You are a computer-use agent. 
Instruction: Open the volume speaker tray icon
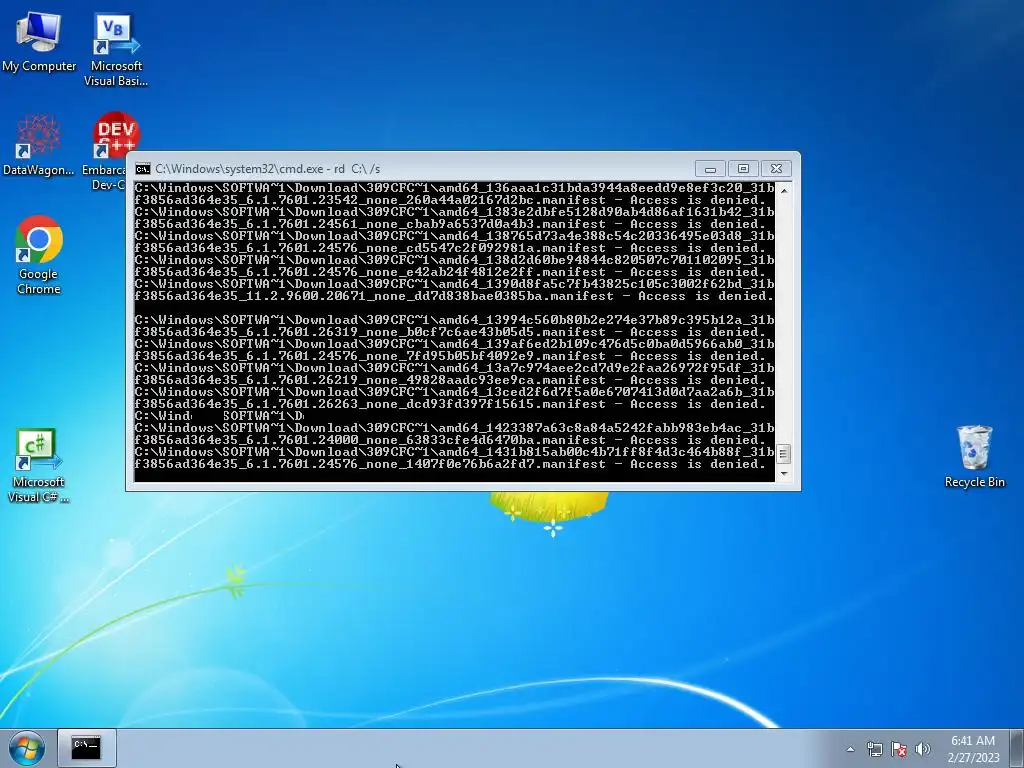tap(923, 749)
